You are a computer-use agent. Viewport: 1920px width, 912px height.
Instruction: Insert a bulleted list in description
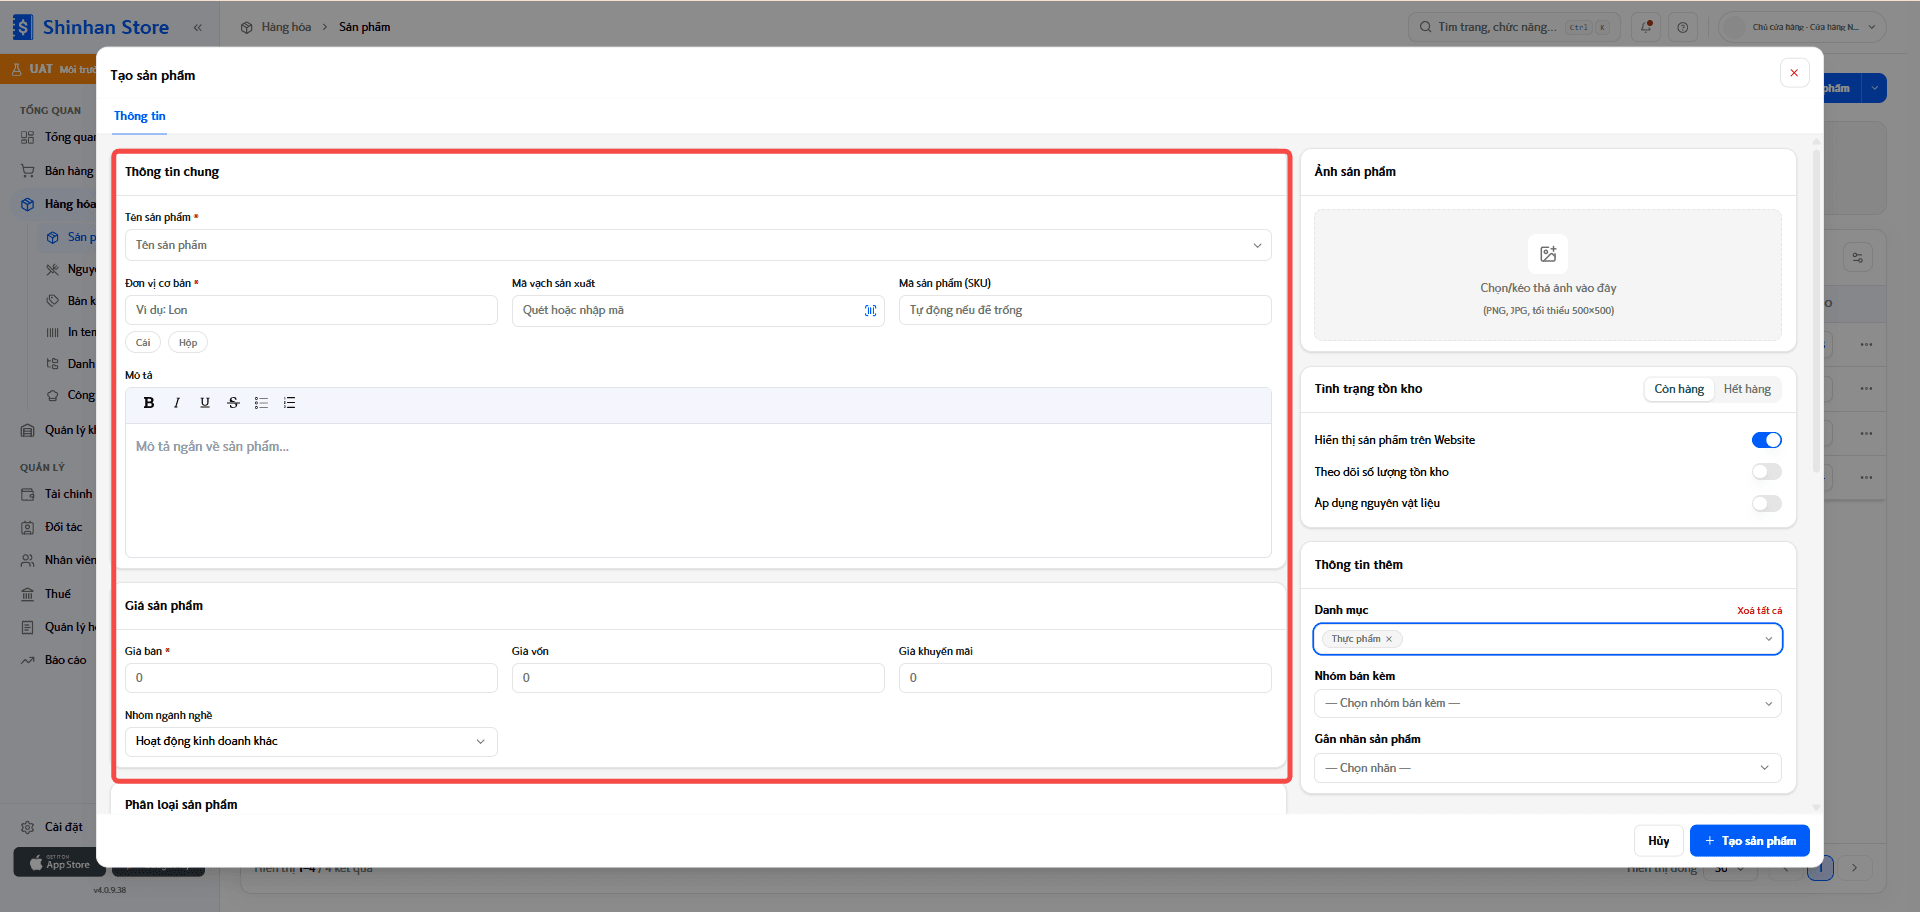pos(261,403)
